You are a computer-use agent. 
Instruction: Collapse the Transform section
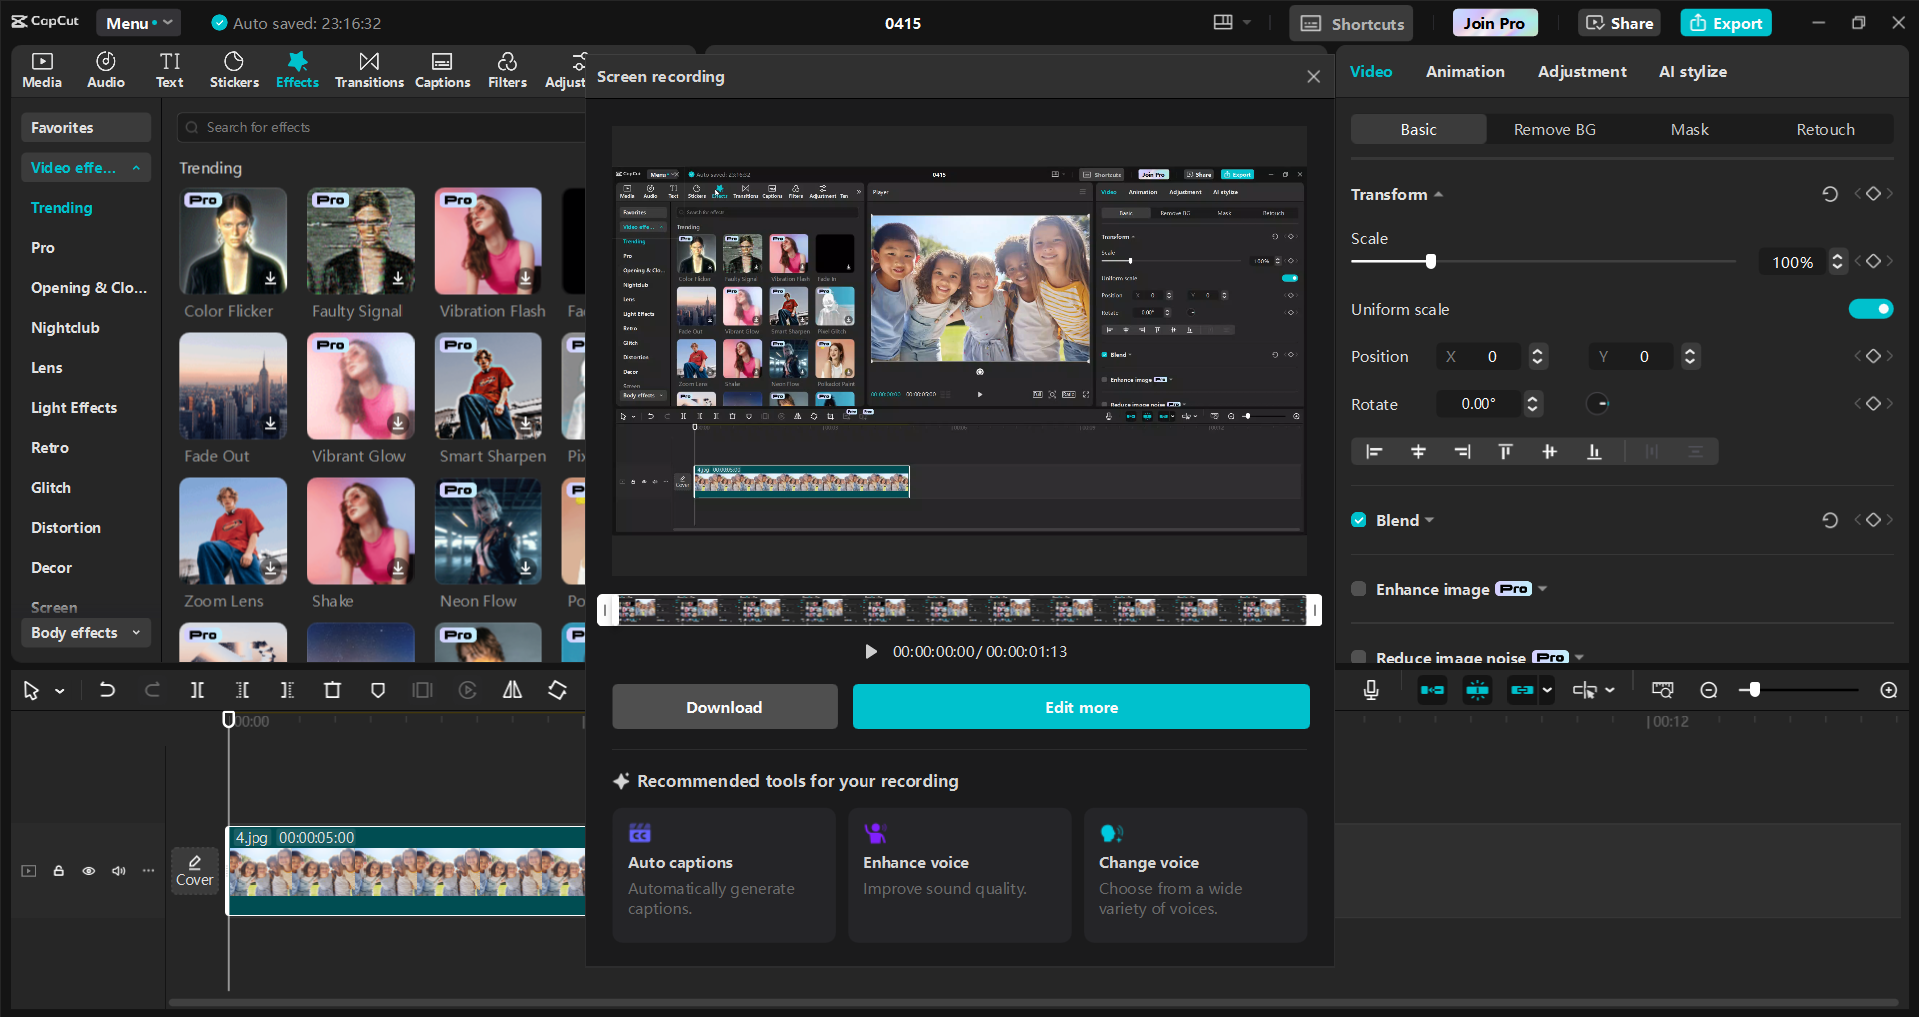pos(1438,194)
